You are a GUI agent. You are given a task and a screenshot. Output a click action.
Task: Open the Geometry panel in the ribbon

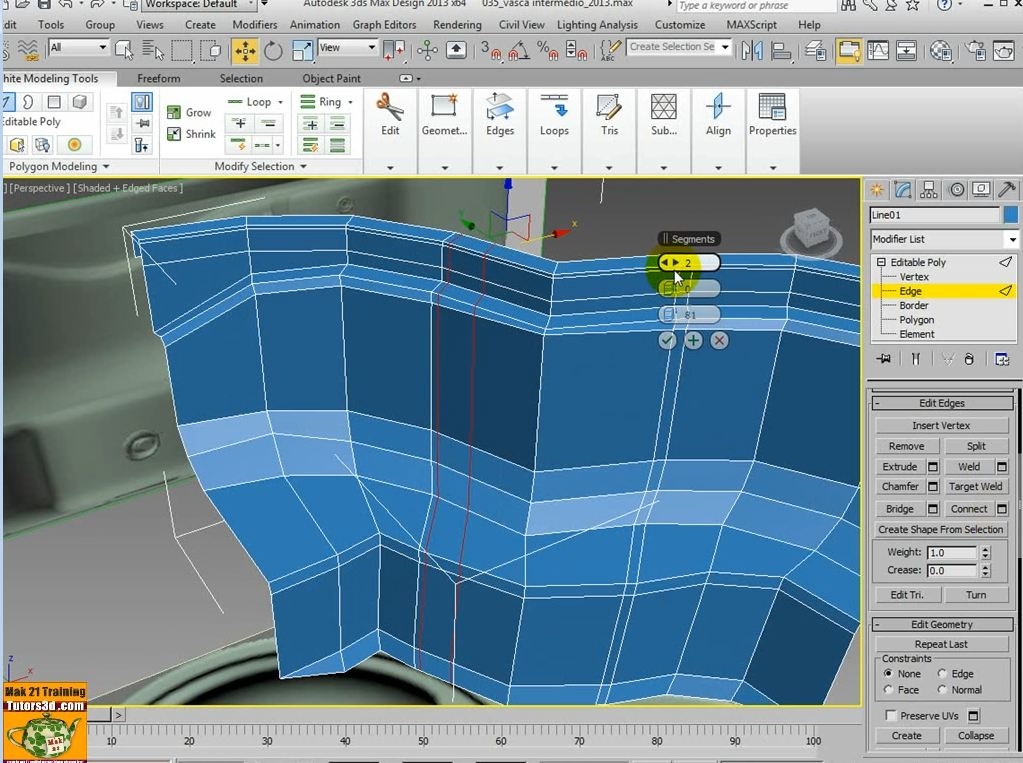pyautogui.click(x=444, y=118)
